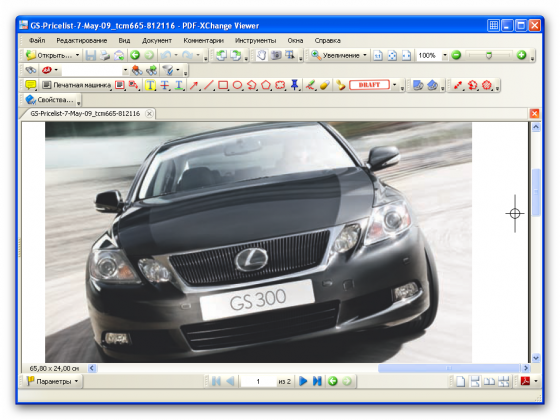Click the zoom slider handle

tap(489, 55)
